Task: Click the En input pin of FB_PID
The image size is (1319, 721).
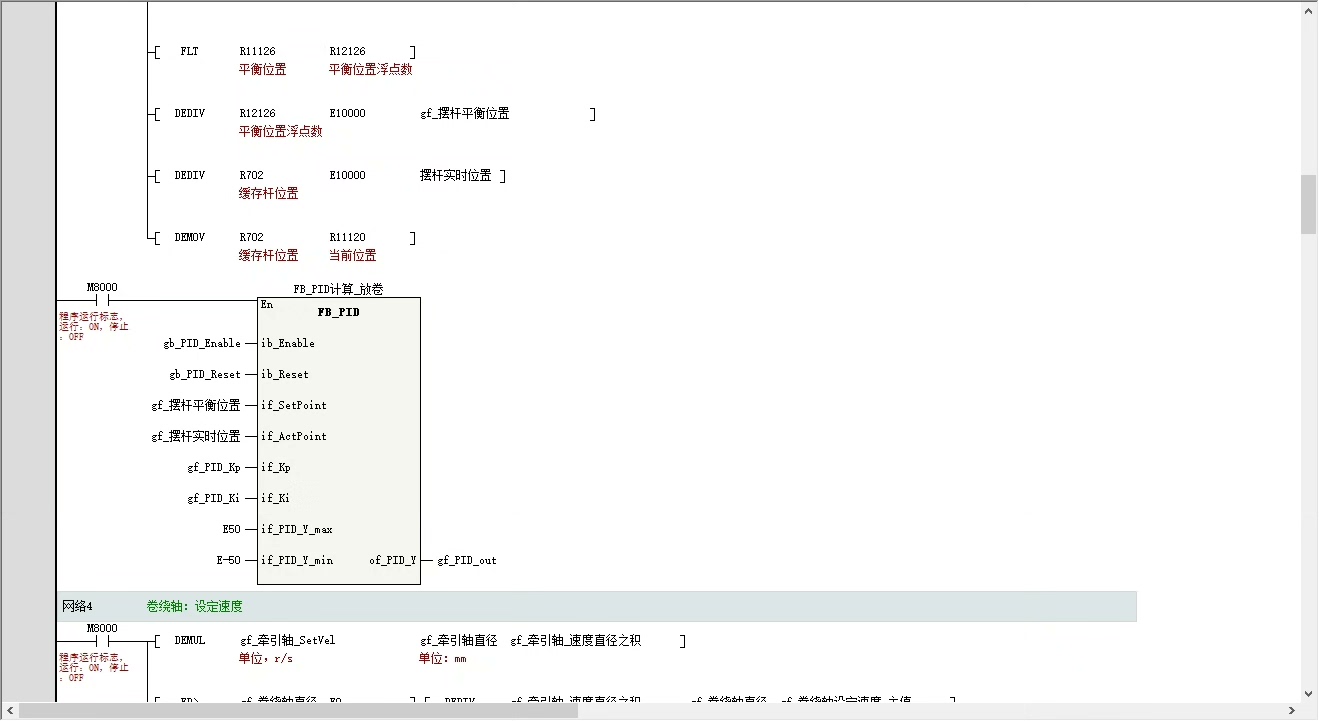Action: tap(266, 304)
